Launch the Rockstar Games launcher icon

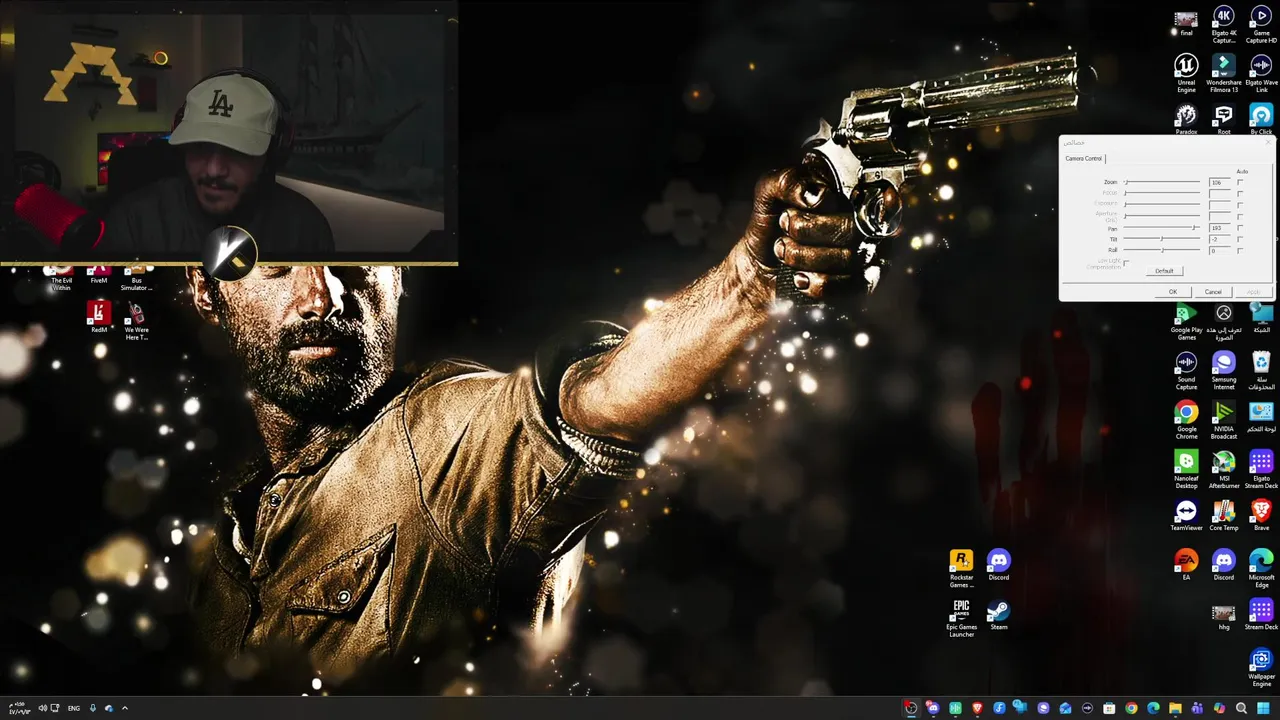click(x=961, y=567)
